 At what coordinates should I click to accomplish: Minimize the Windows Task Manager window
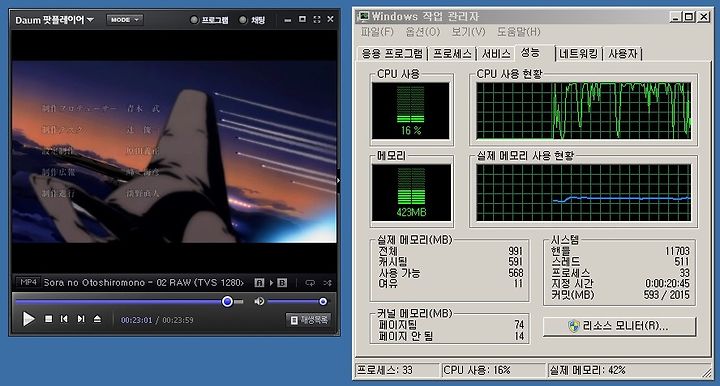[675, 17]
